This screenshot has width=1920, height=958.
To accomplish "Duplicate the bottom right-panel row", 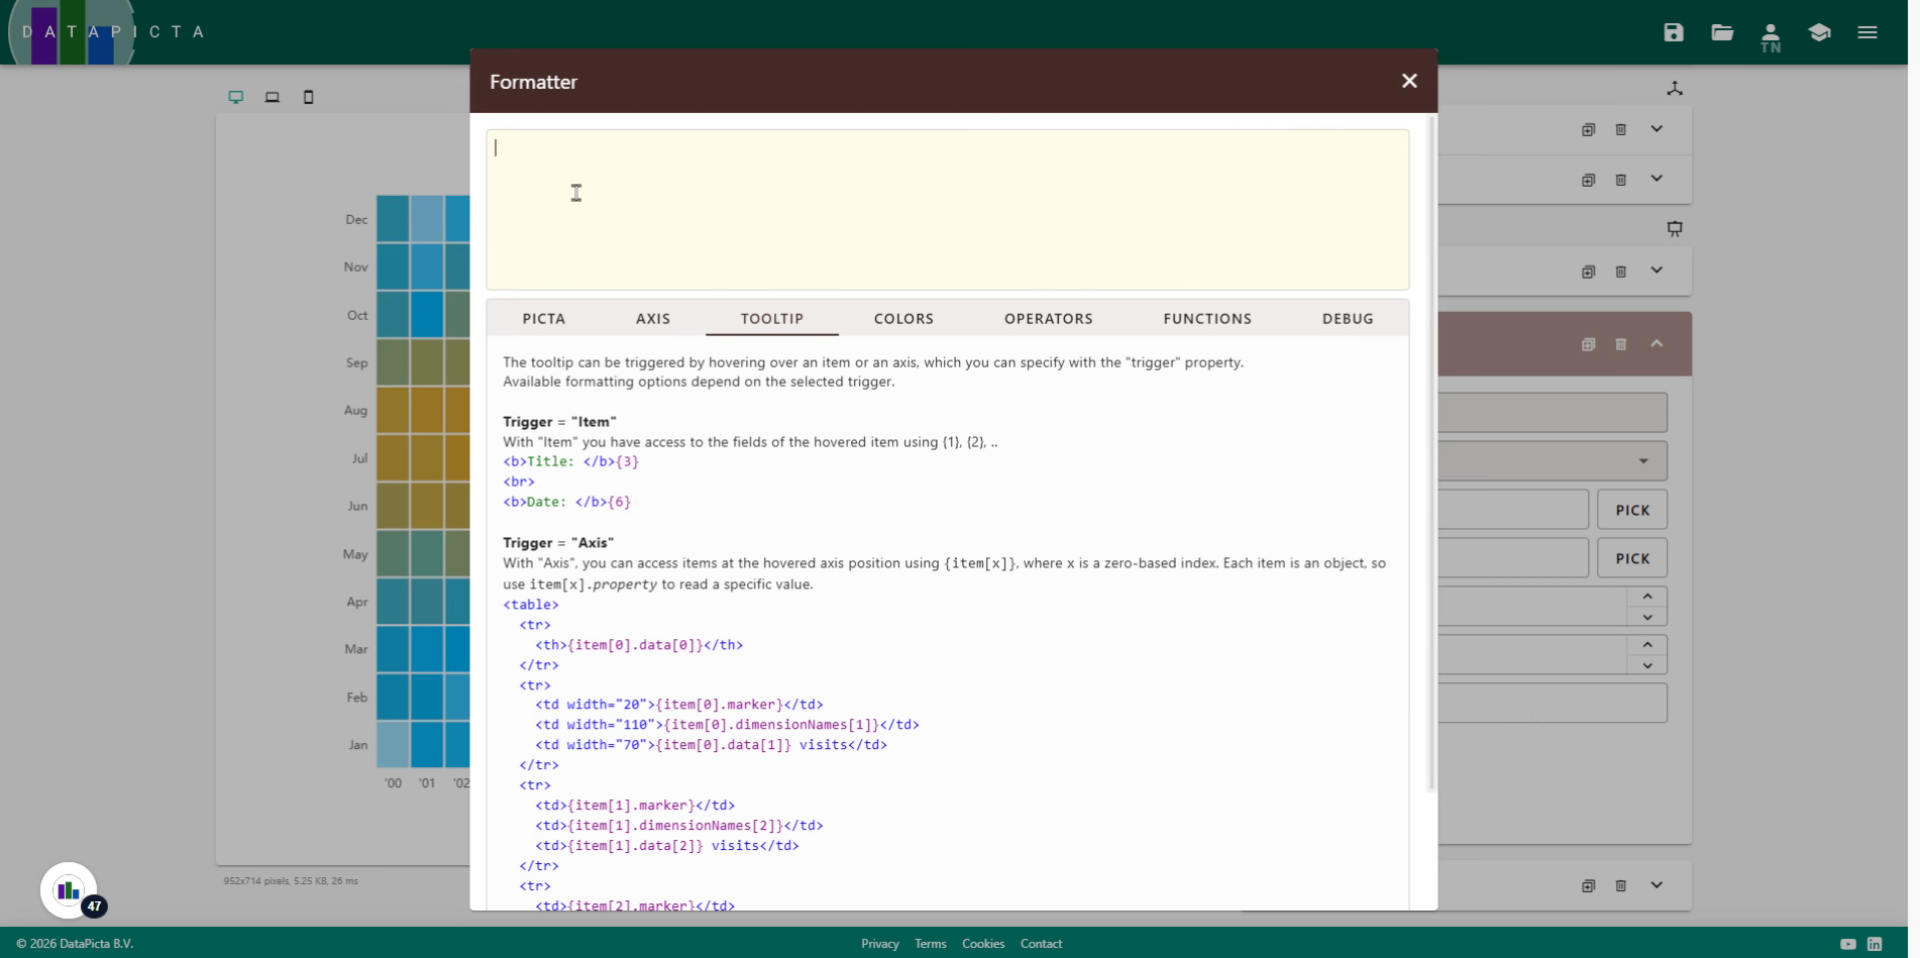I will 1588,886.
